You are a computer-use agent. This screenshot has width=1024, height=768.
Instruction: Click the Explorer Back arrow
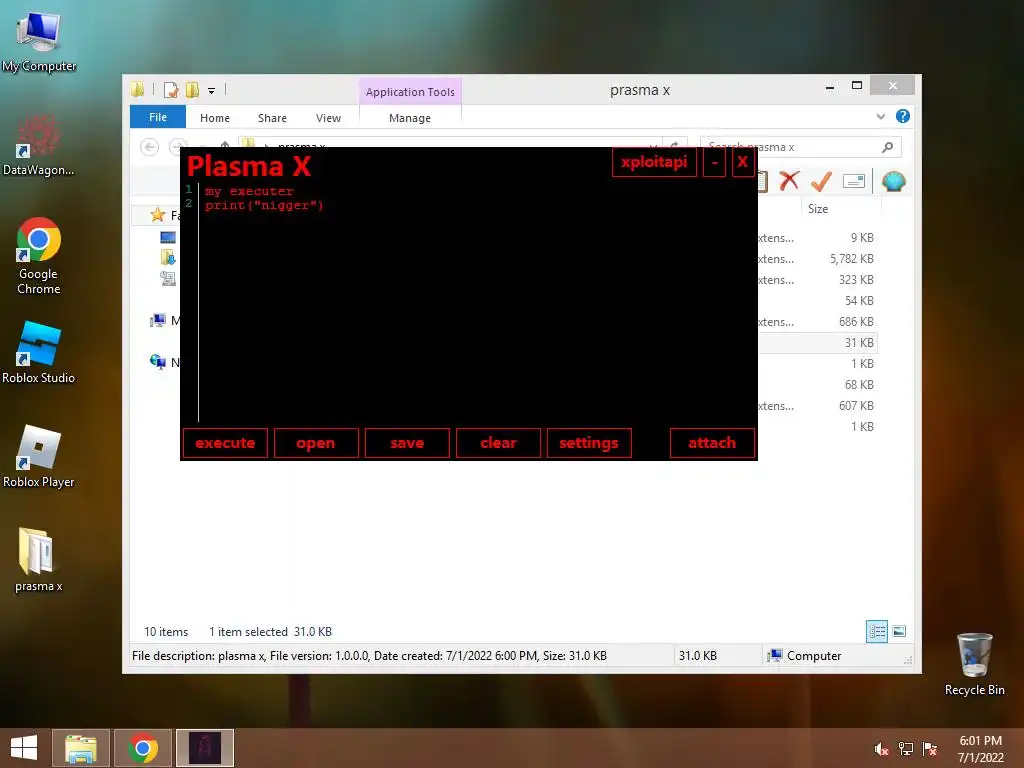click(x=150, y=146)
